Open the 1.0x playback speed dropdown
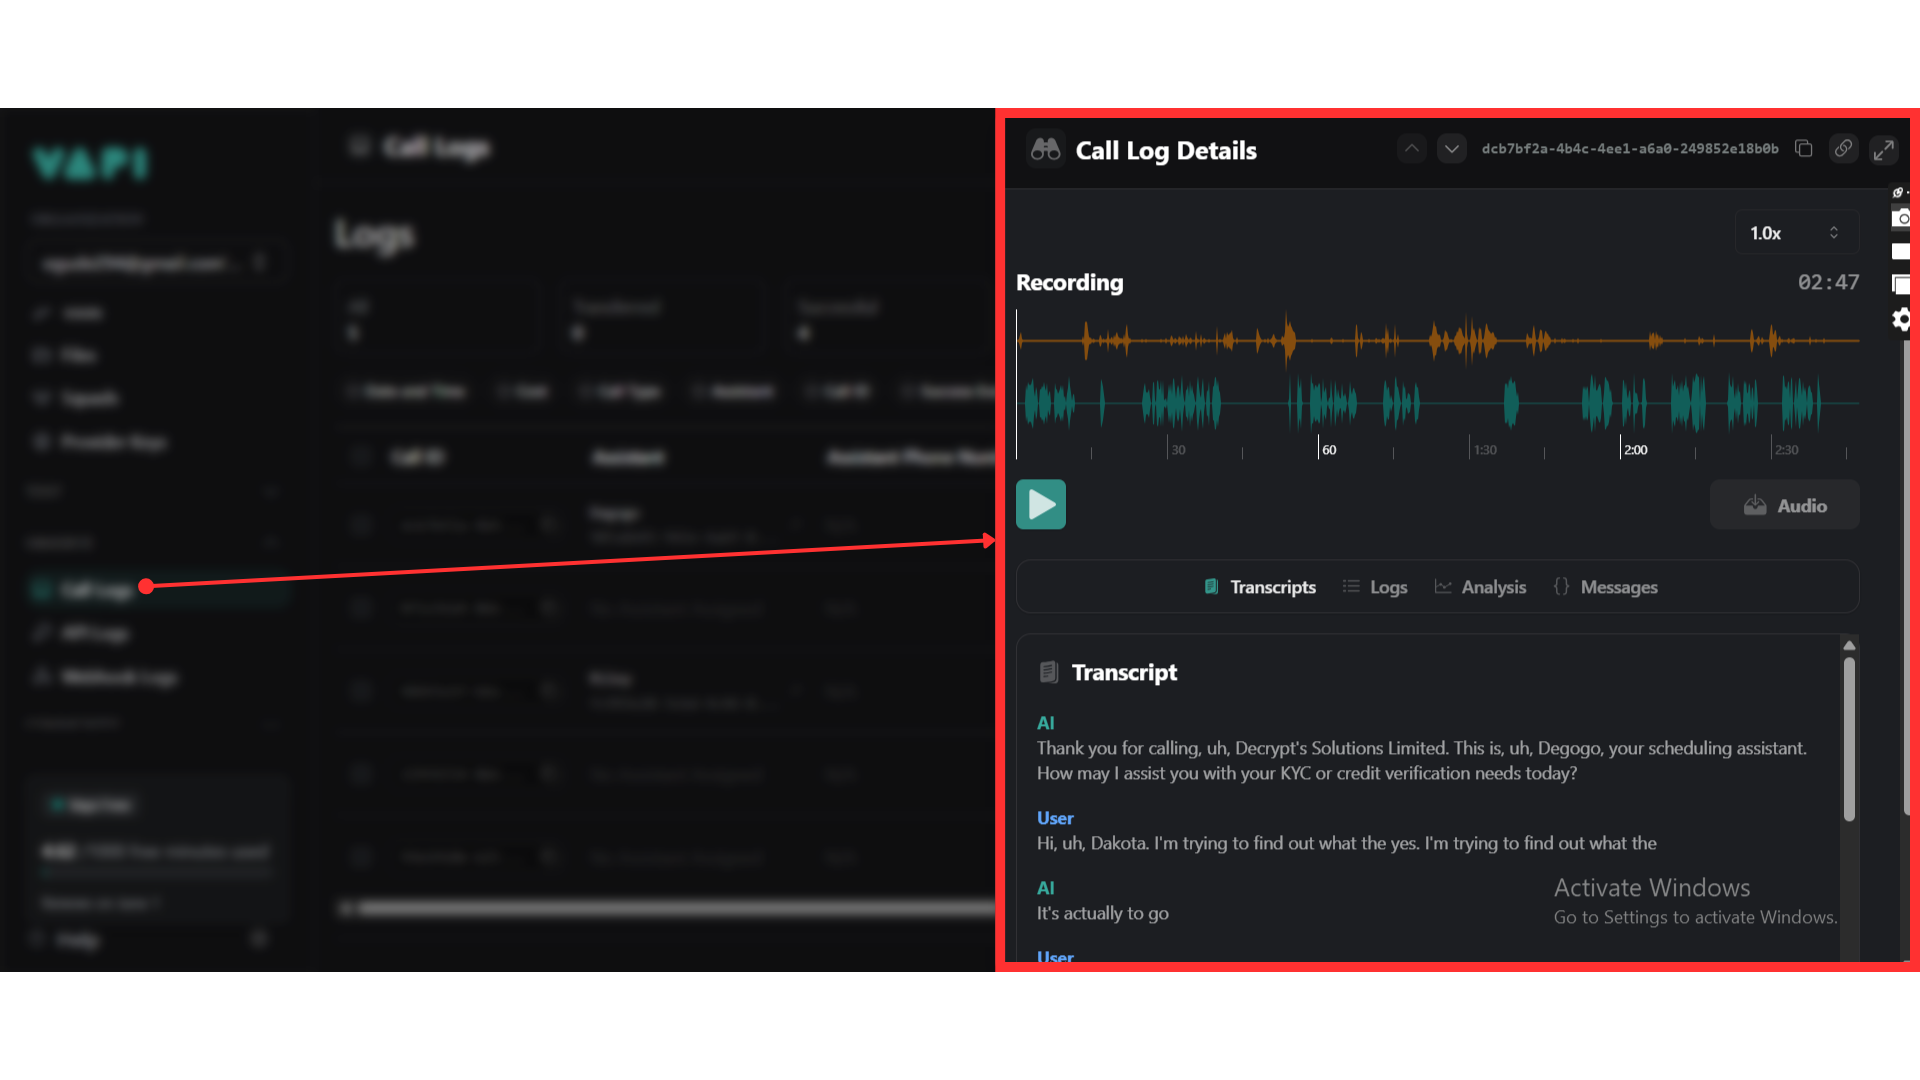 [x=1795, y=233]
